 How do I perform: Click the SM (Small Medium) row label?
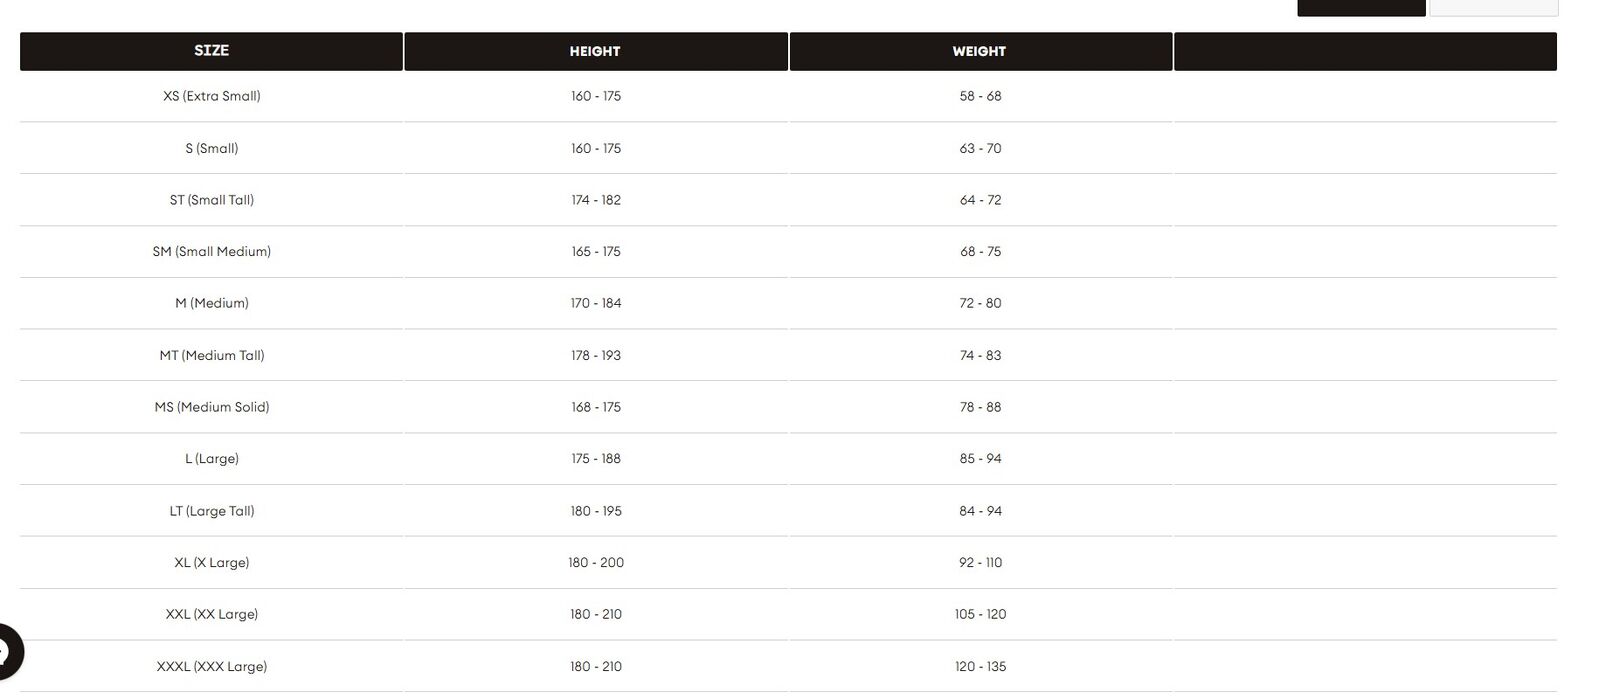point(211,252)
